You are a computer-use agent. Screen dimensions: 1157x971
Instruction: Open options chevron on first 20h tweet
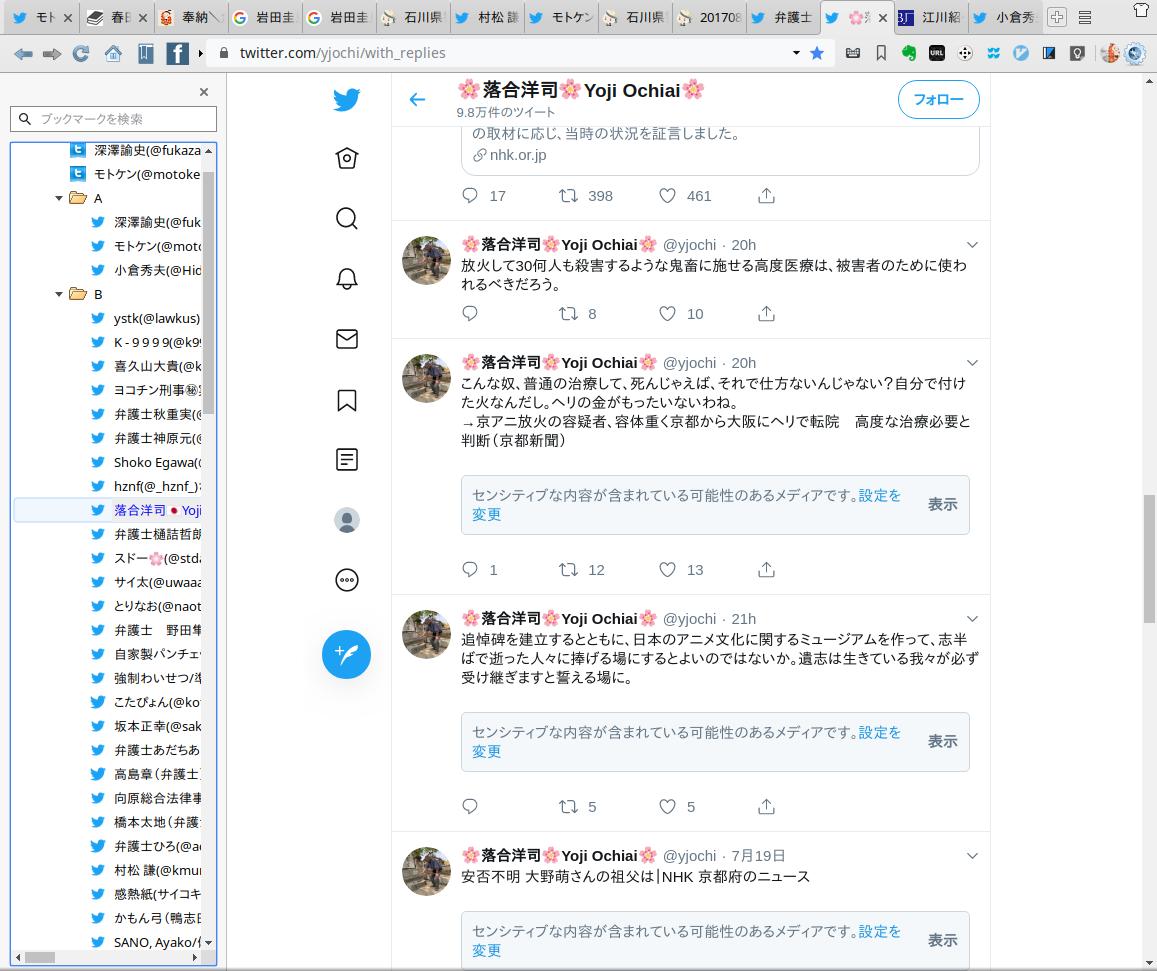(972, 245)
